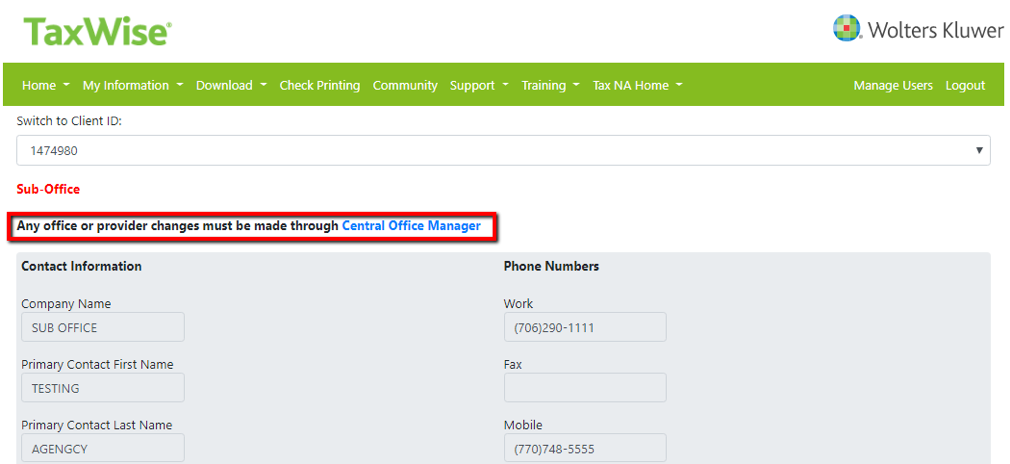Click the Mobile phone number field
The image size is (1010, 464).
click(585, 449)
